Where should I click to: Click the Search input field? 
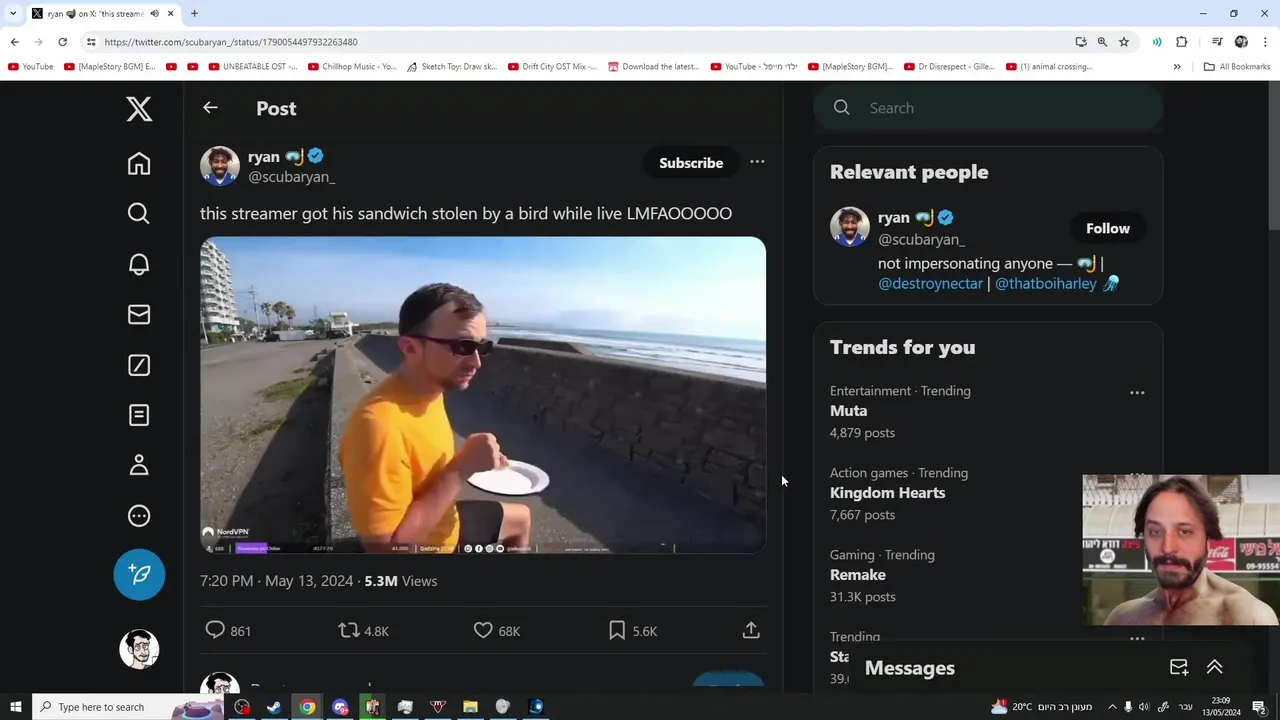point(1000,108)
